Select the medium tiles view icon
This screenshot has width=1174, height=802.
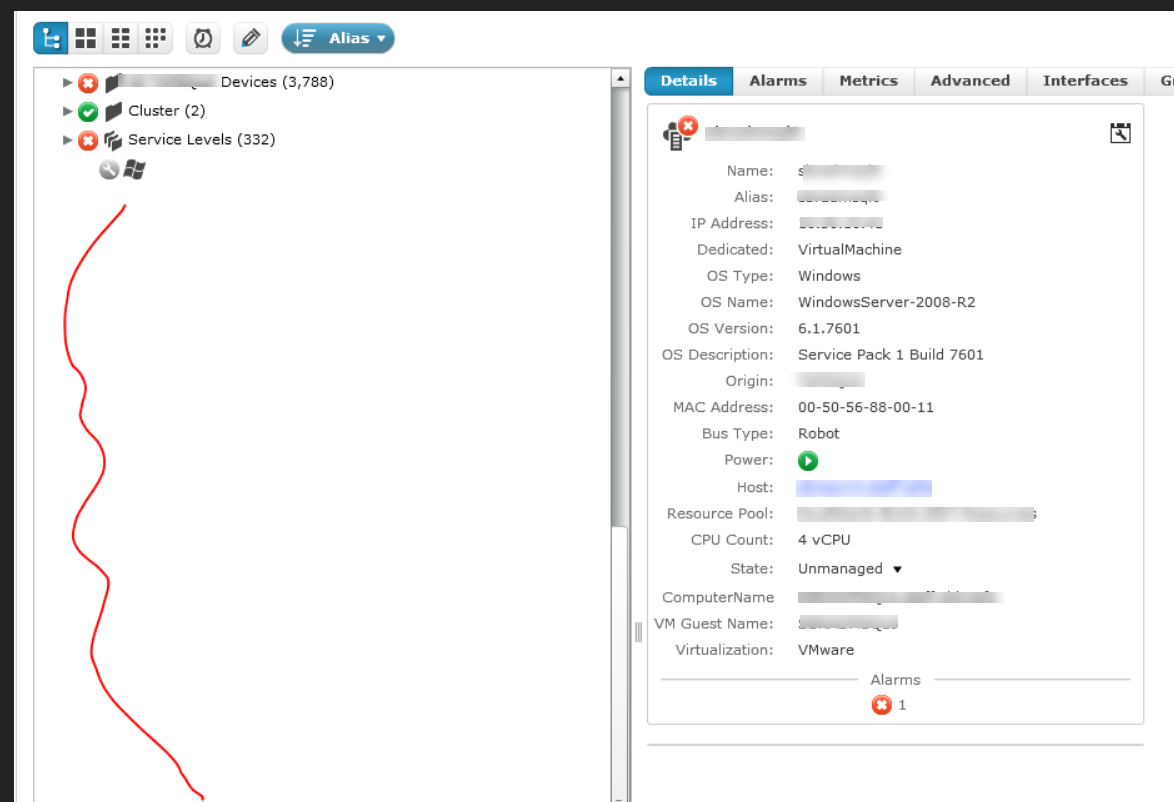(x=121, y=38)
